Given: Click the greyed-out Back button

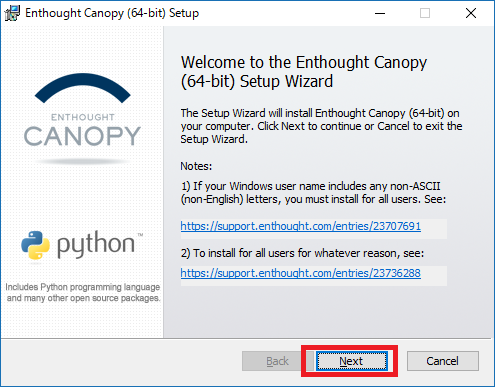Looking at the screenshot, I should [x=277, y=361].
